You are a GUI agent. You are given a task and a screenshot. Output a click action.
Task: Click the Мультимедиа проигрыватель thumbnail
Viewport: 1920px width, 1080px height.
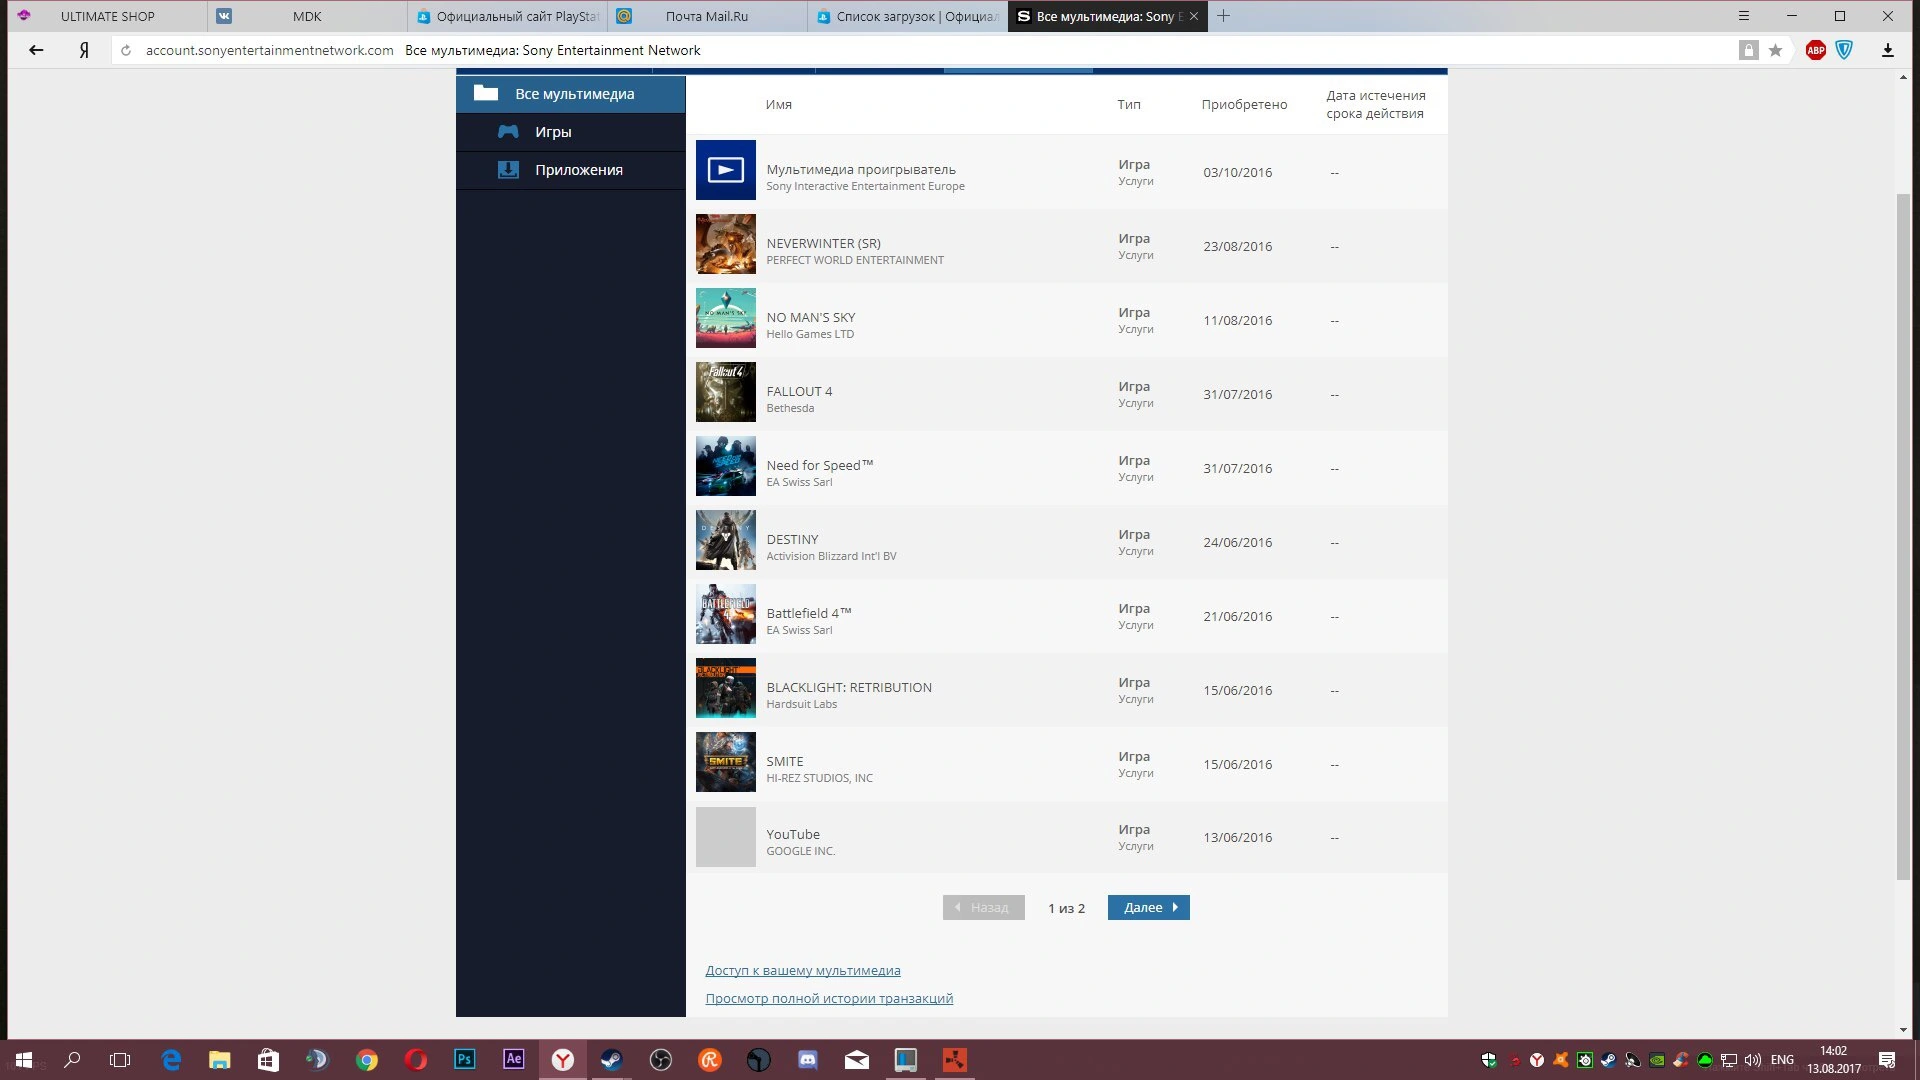[x=726, y=170]
